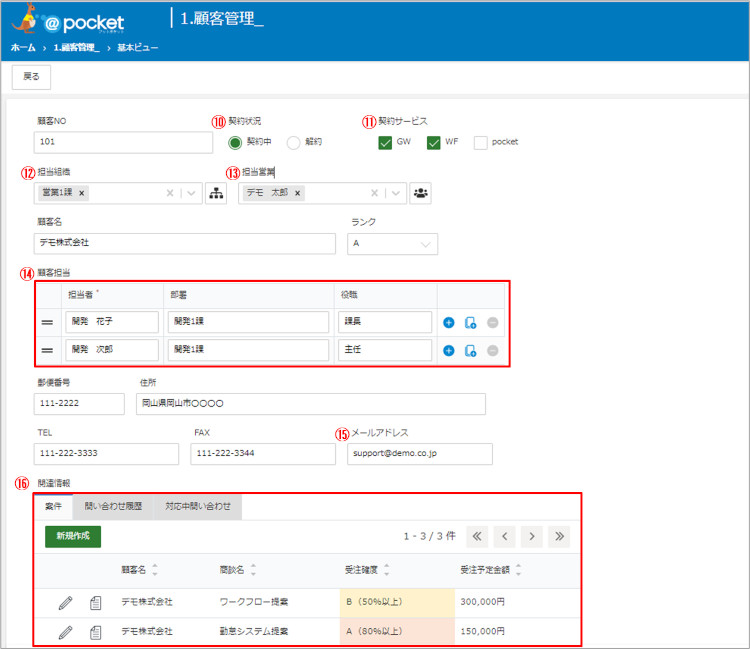Click the 課長 position field
Screen dimensions: 750x649
tap(385, 322)
